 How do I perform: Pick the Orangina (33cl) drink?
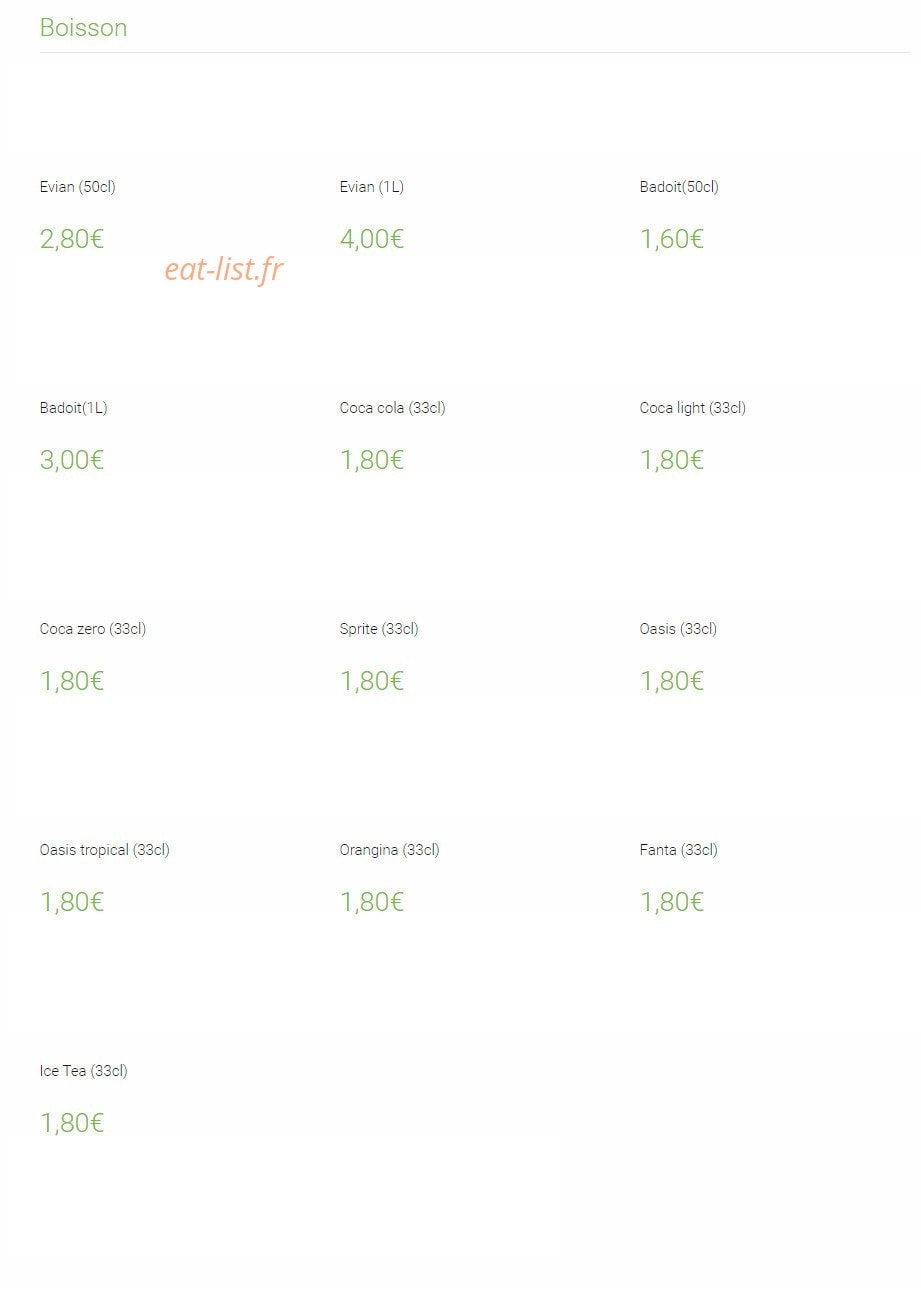390,850
